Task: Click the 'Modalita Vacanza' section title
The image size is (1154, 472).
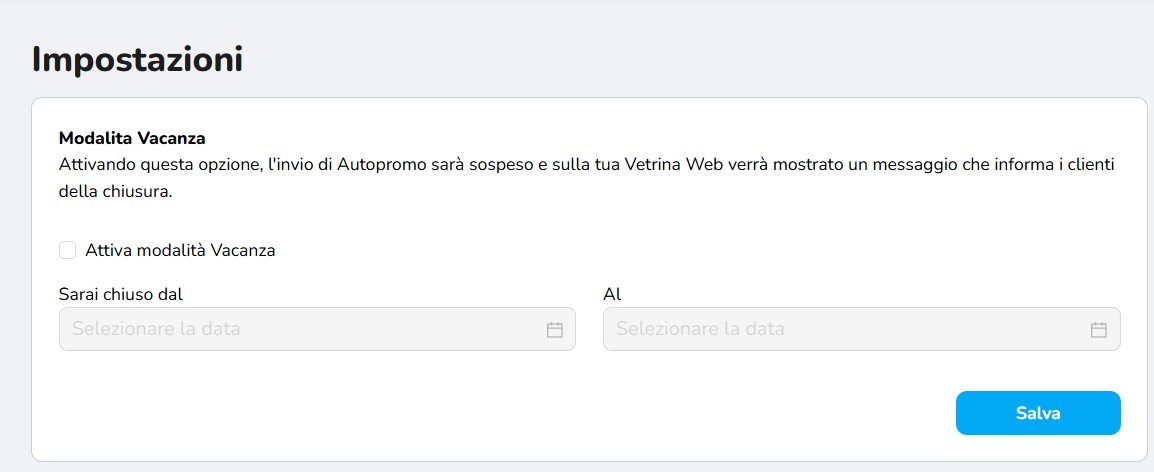Action: [x=132, y=138]
